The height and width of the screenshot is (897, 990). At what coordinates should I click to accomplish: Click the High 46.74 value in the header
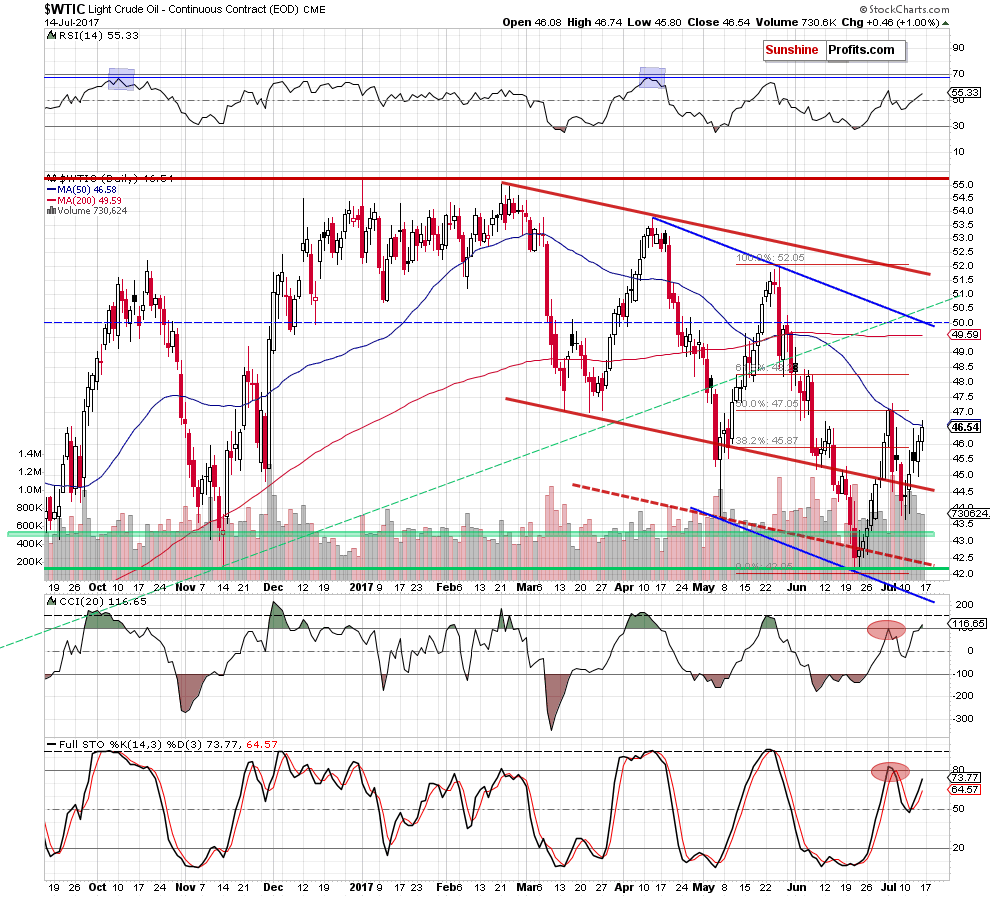594,22
